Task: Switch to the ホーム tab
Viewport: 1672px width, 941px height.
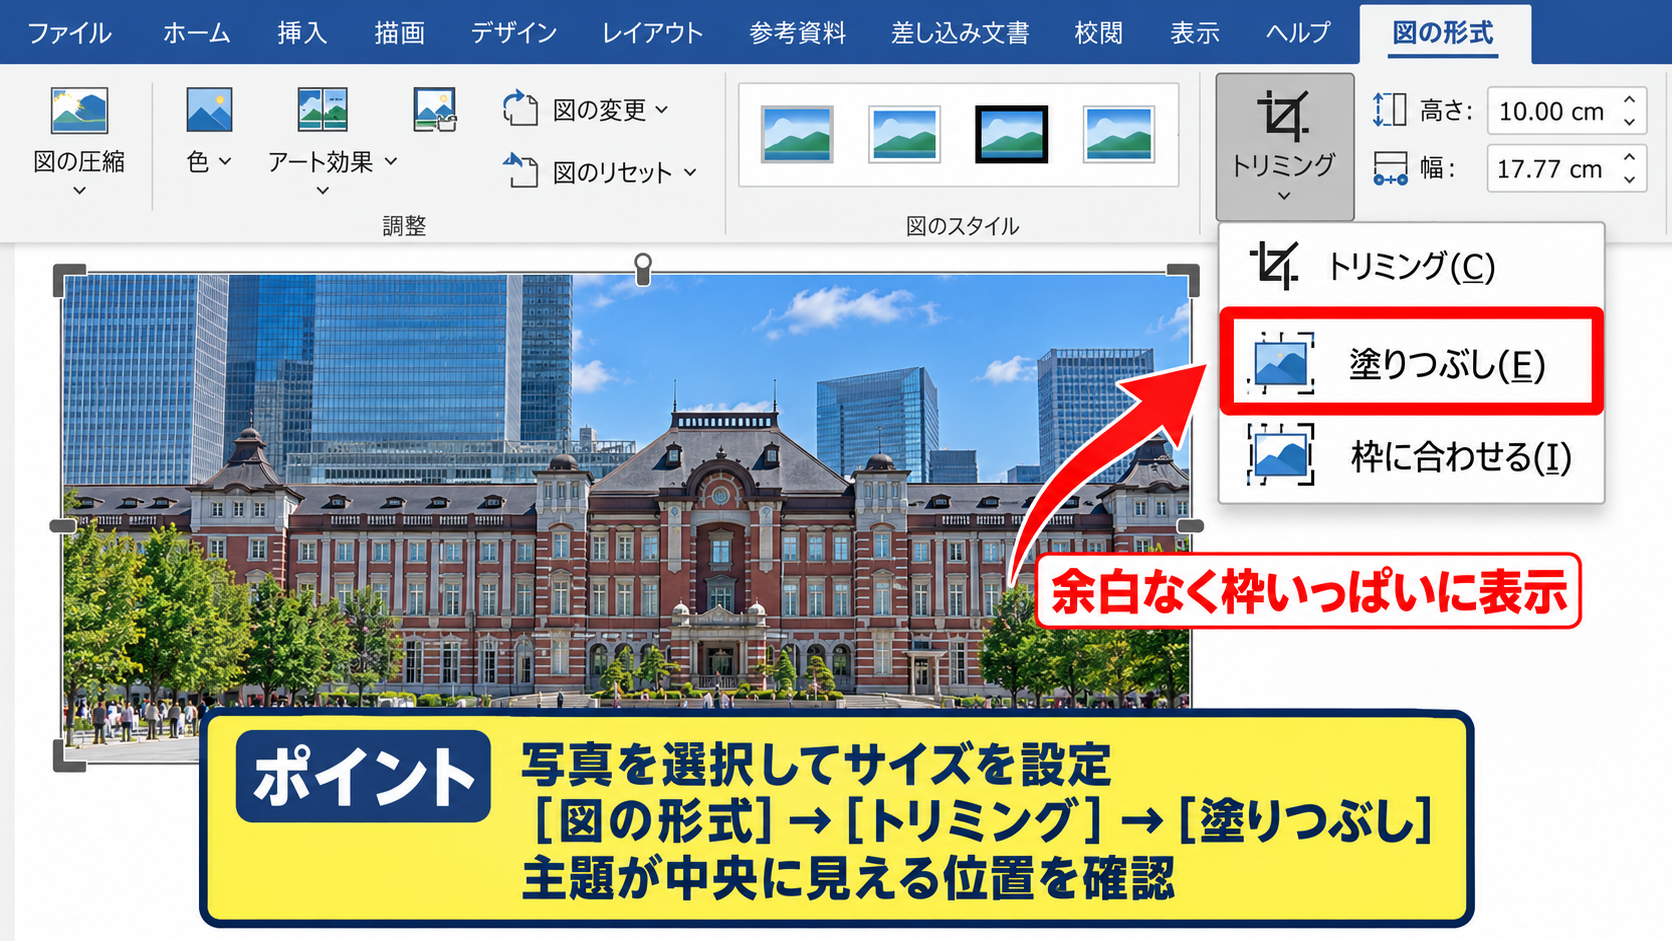Action: (x=197, y=33)
